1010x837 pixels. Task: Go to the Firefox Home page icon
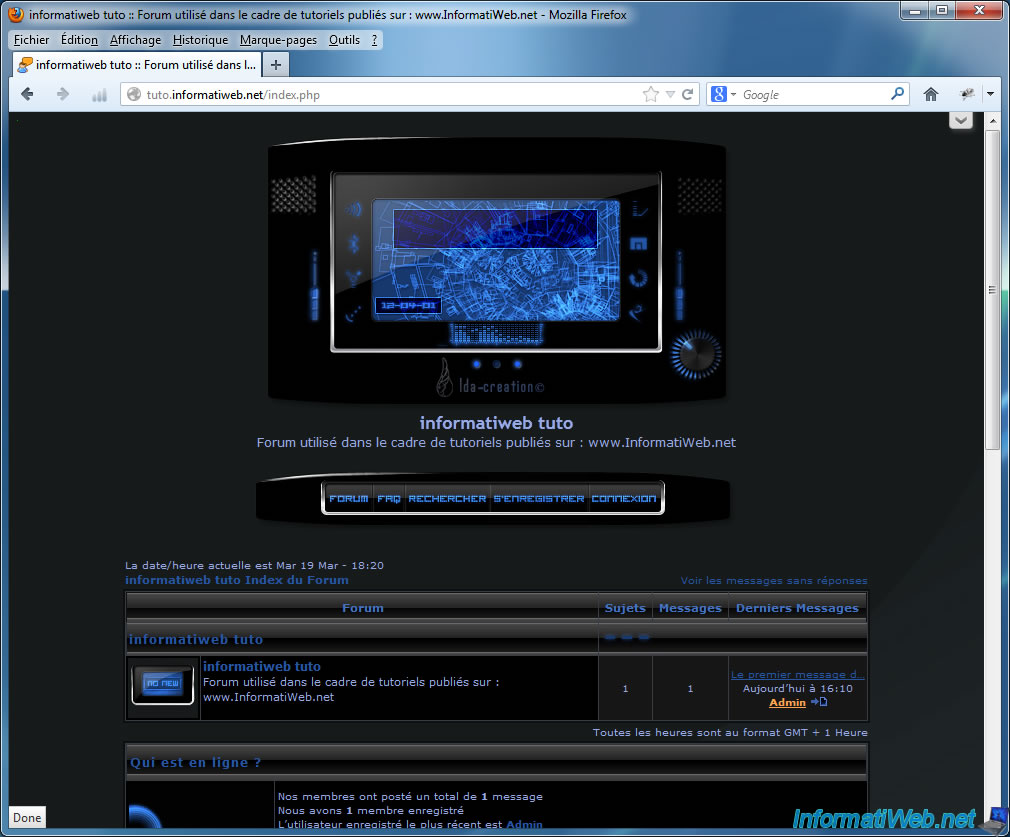point(931,95)
